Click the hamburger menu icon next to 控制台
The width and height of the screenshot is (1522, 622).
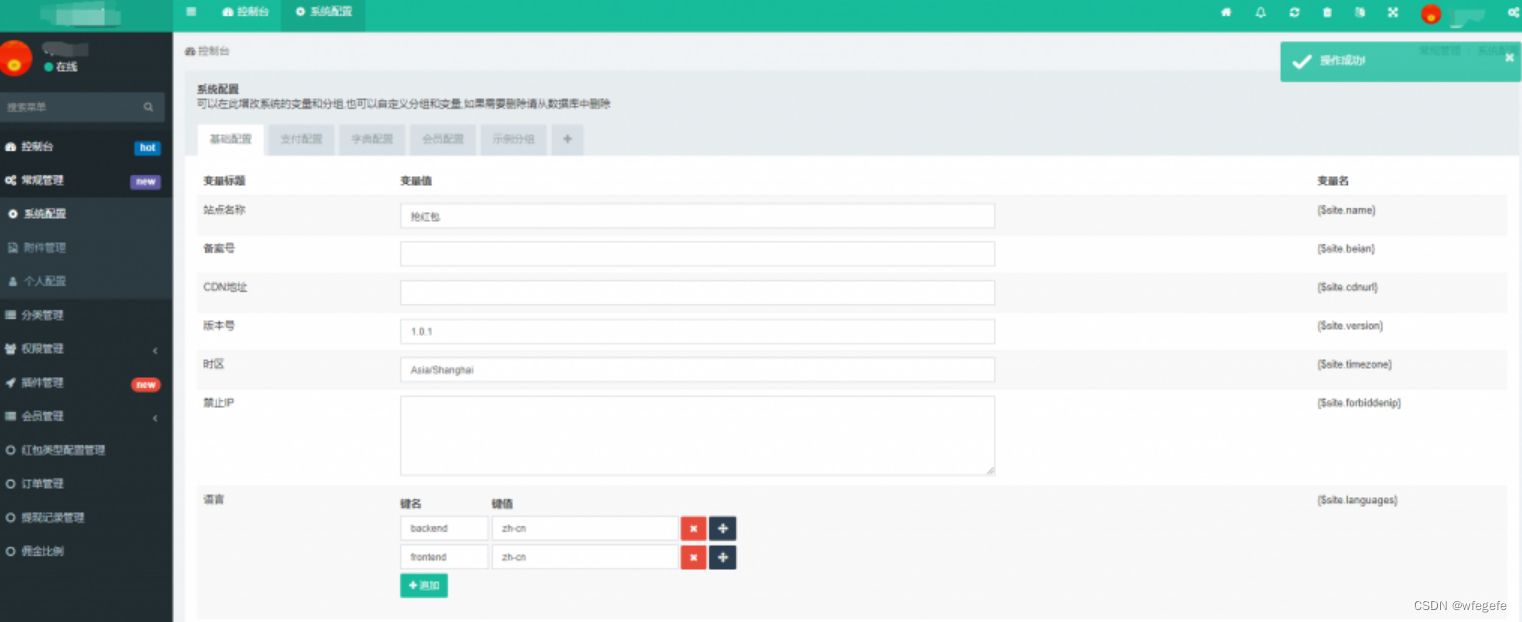pyautogui.click(x=190, y=13)
